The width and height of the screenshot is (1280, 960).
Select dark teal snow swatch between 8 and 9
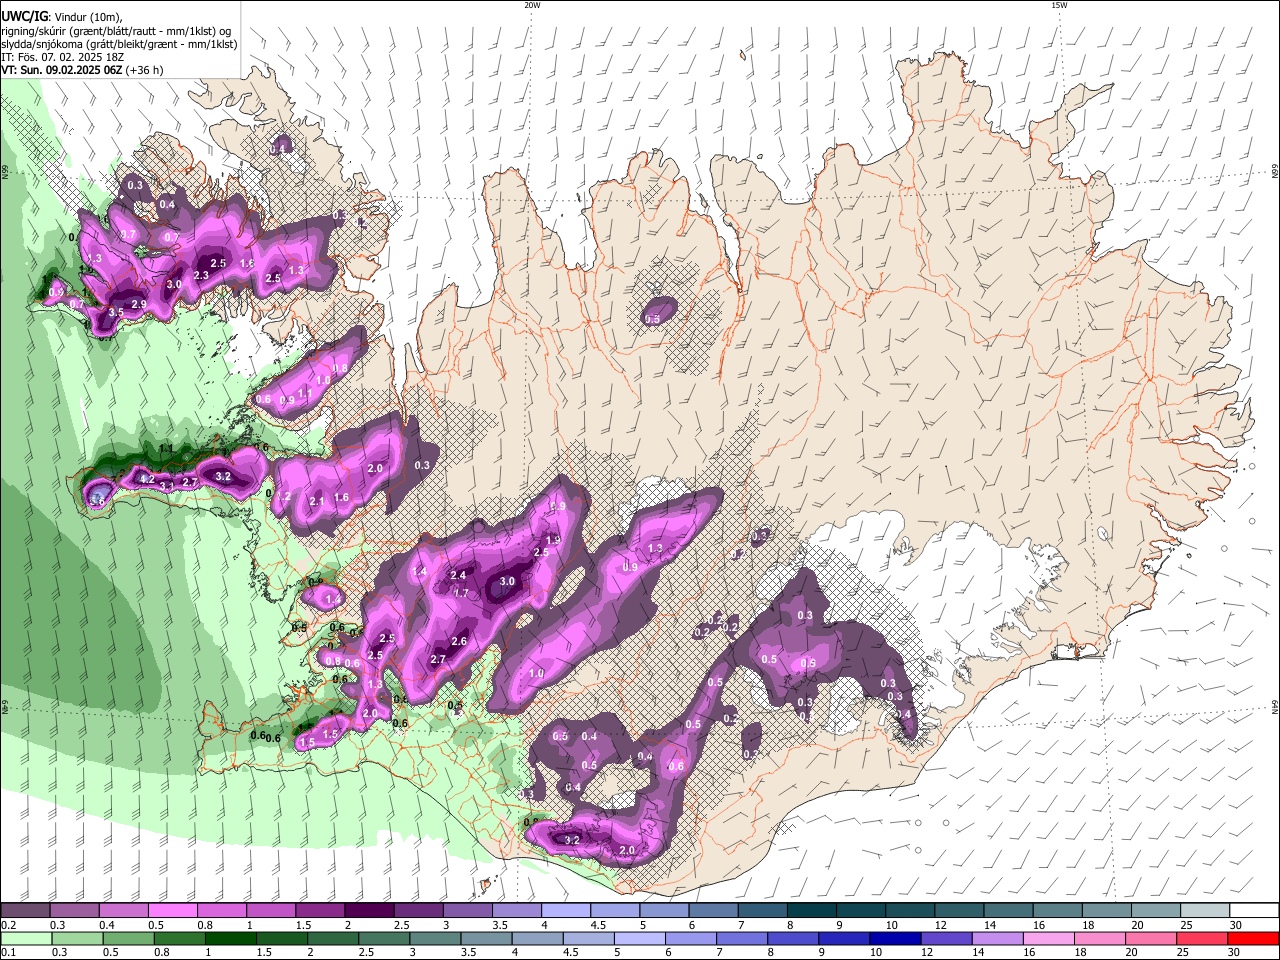(x=812, y=910)
